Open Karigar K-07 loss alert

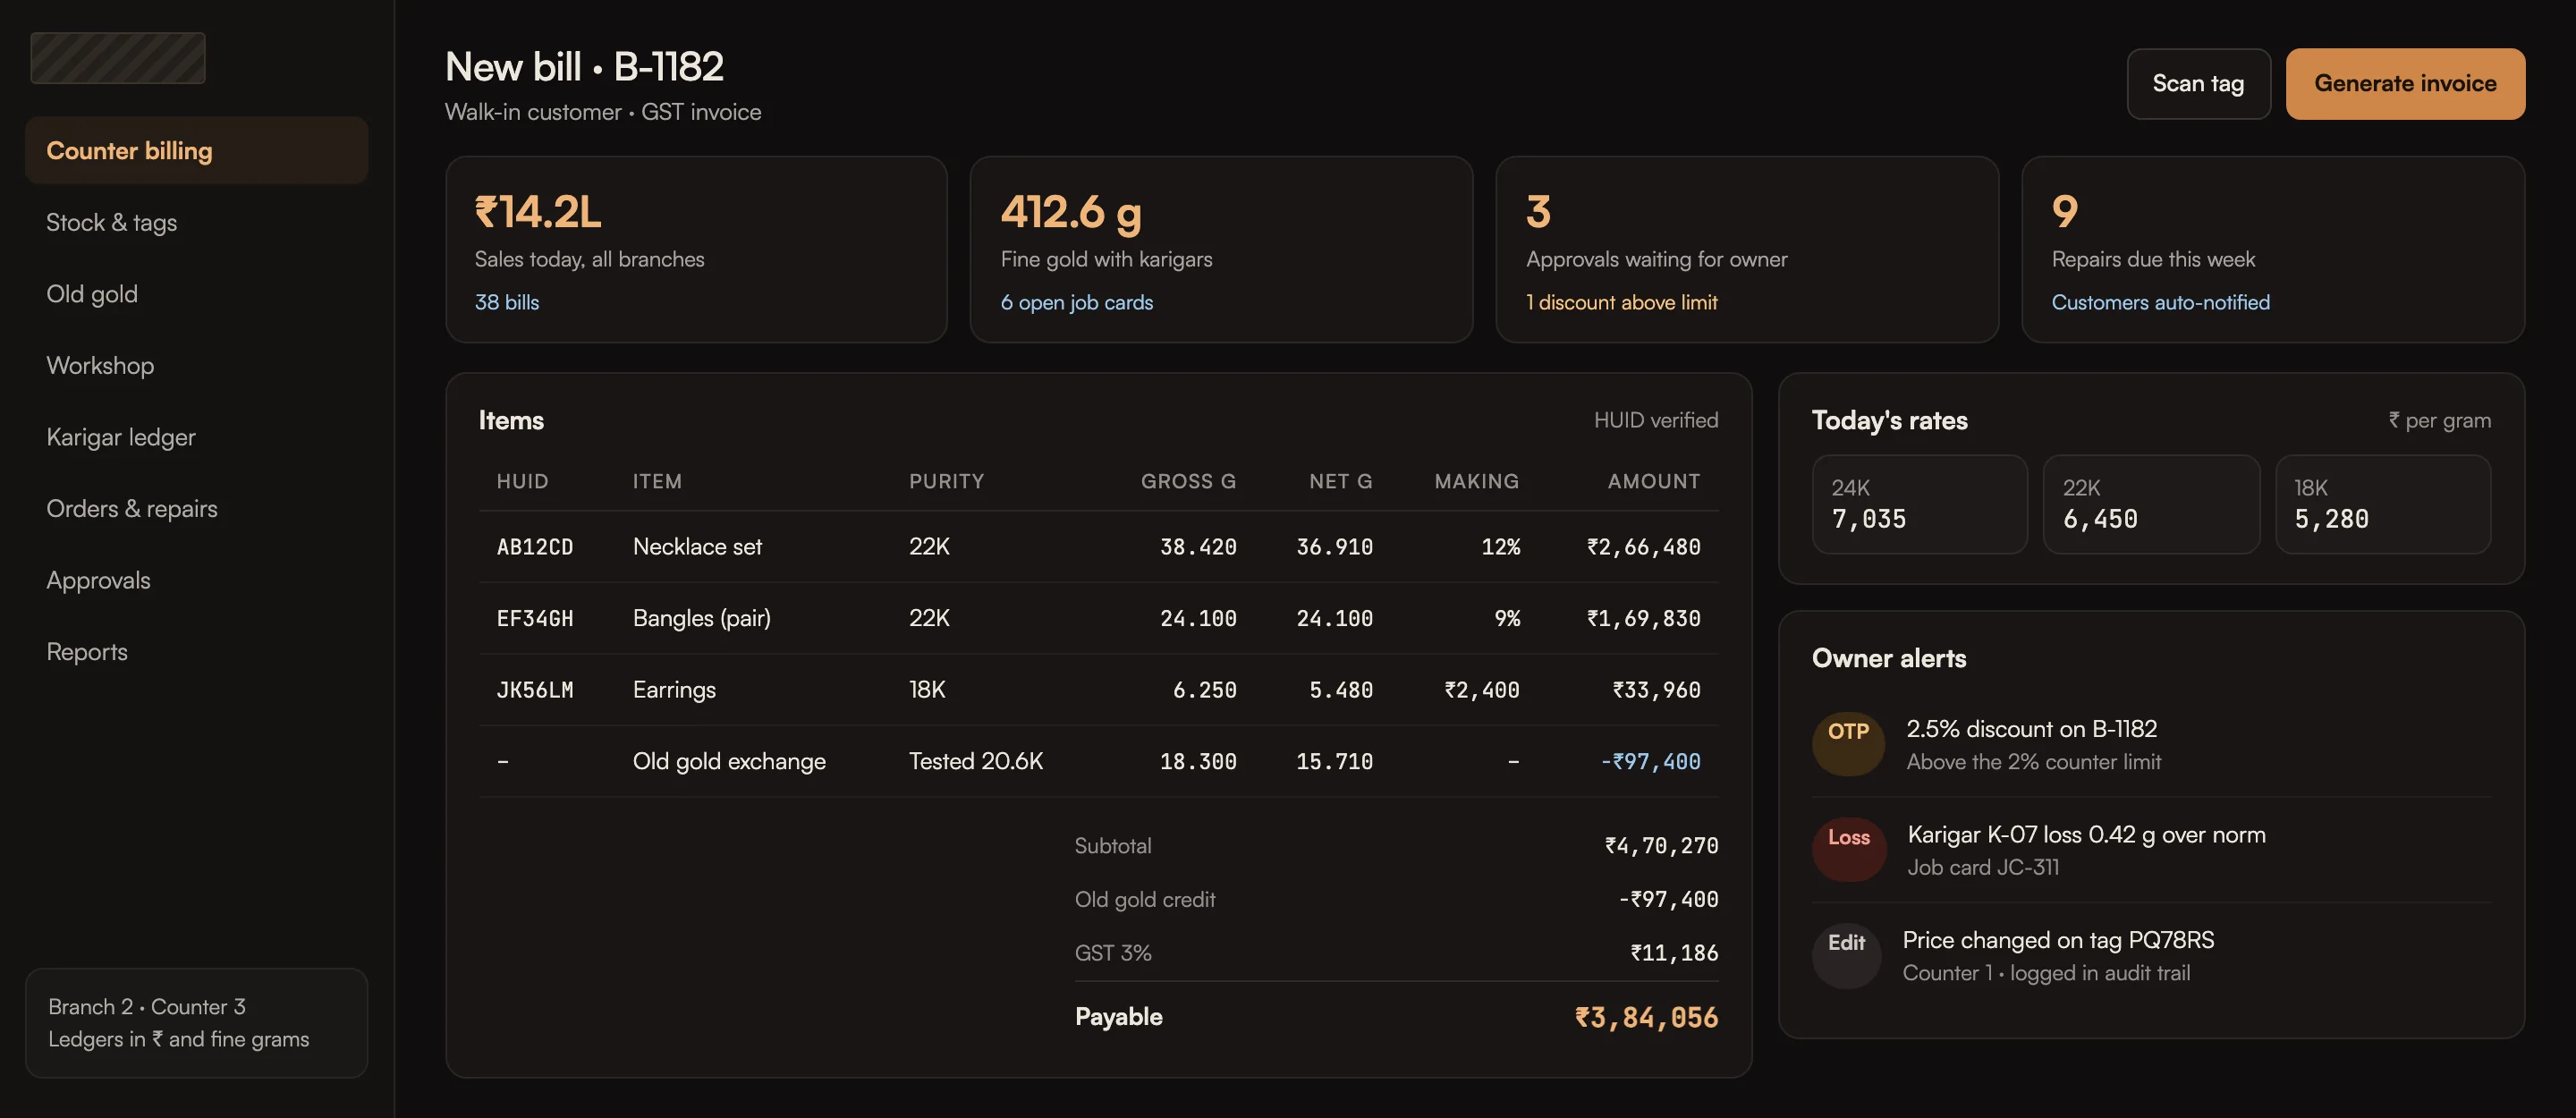[x=2151, y=850]
